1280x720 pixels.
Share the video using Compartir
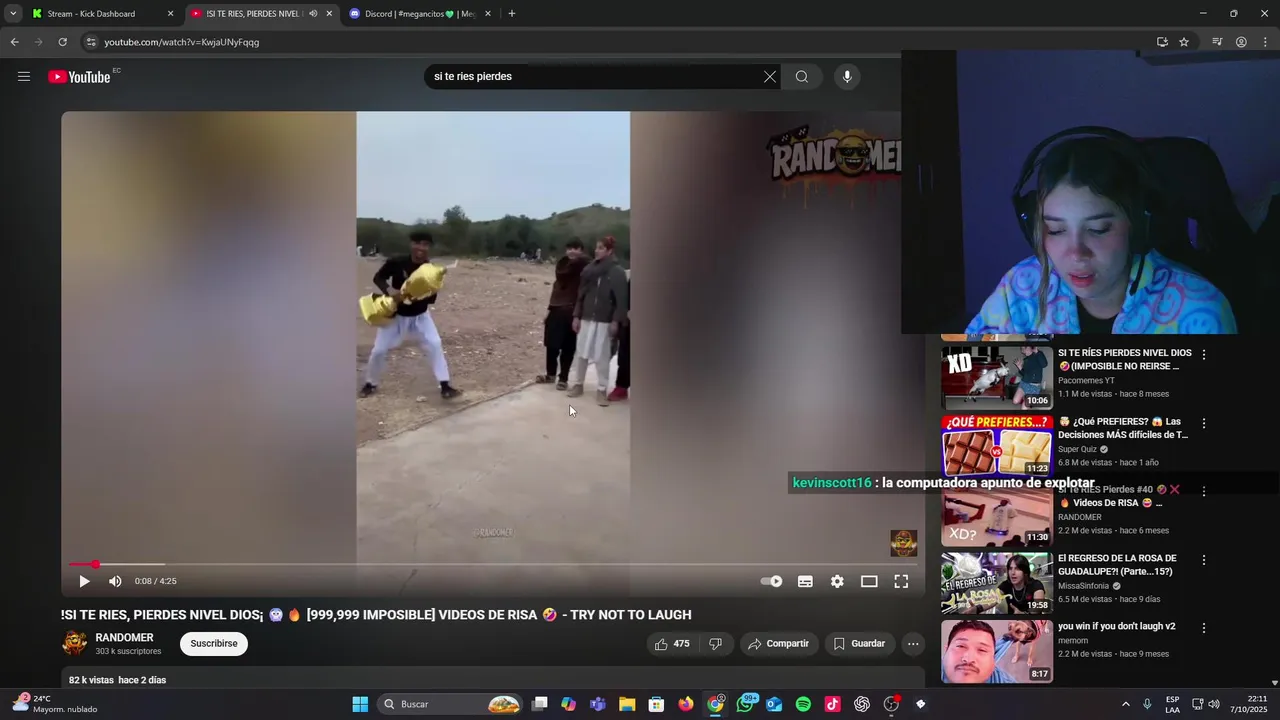(779, 644)
